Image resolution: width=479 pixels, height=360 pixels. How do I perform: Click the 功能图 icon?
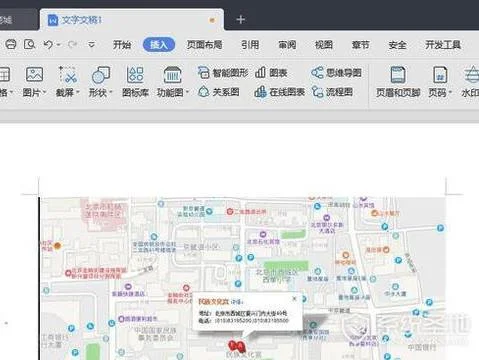tap(172, 74)
